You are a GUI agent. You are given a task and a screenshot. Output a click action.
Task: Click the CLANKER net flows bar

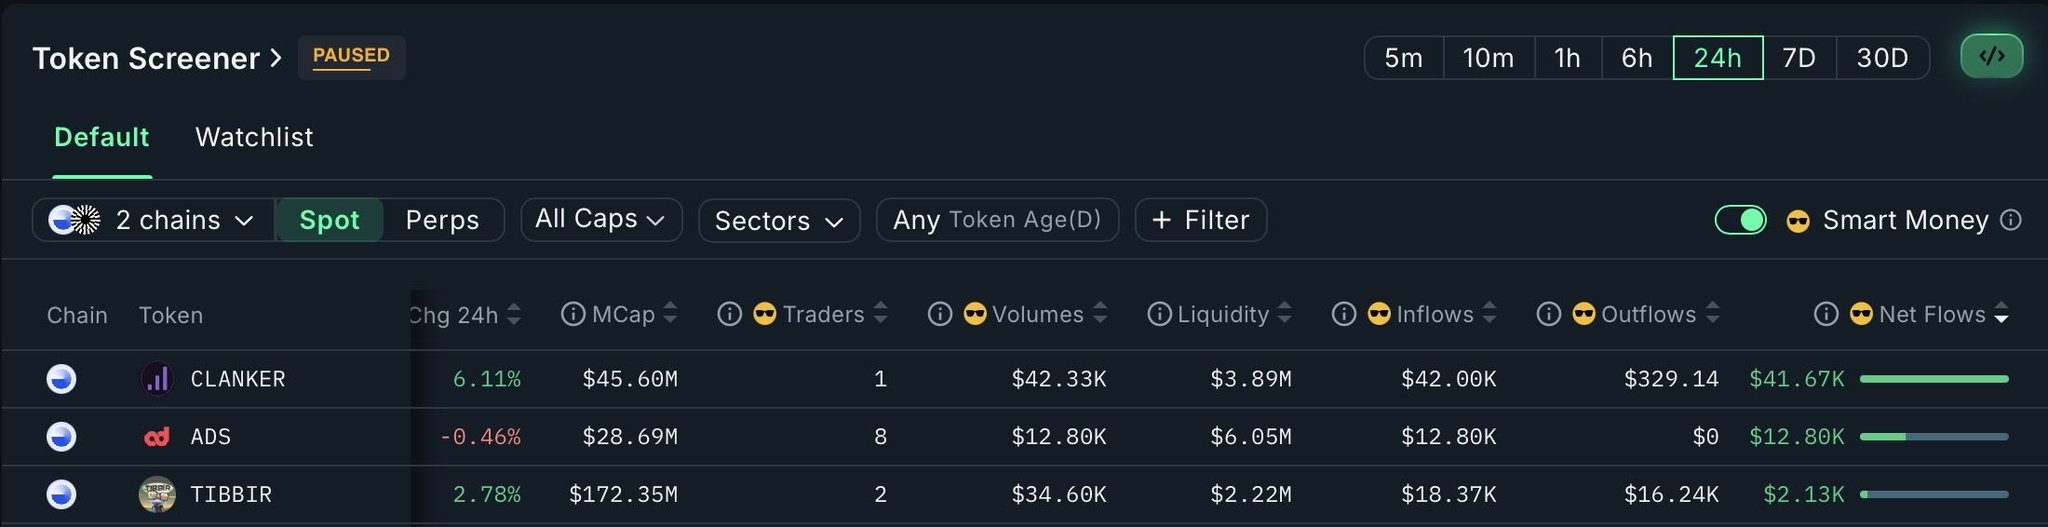point(1933,379)
